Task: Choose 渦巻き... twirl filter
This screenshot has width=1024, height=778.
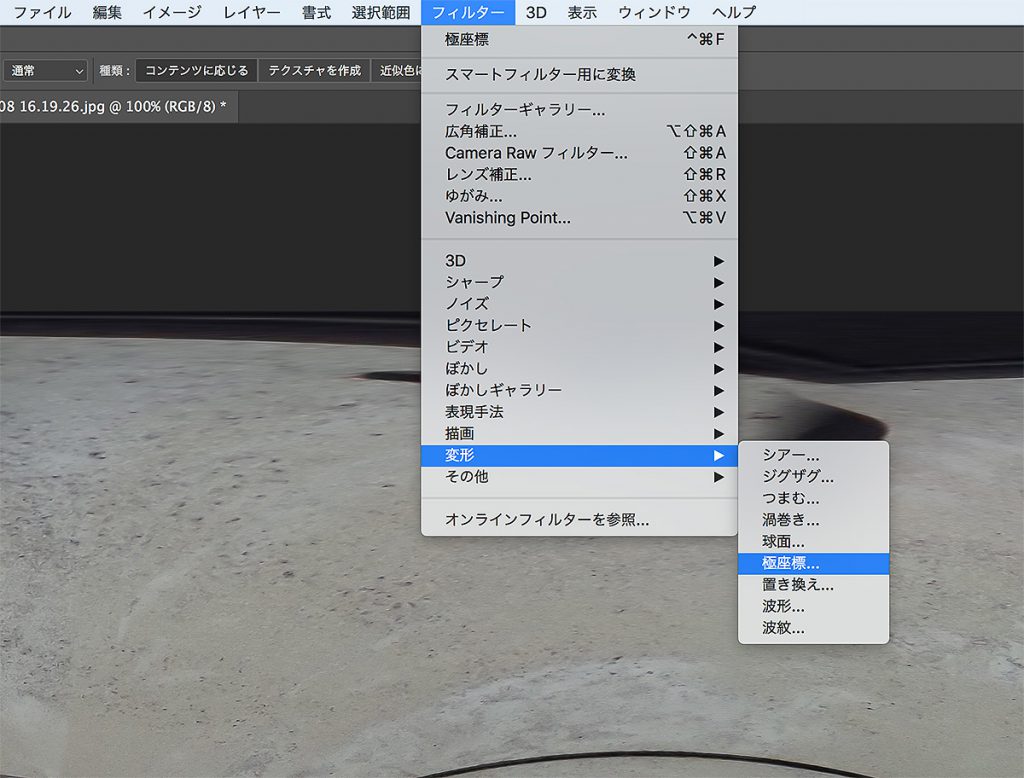Action: click(x=790, y=520)
